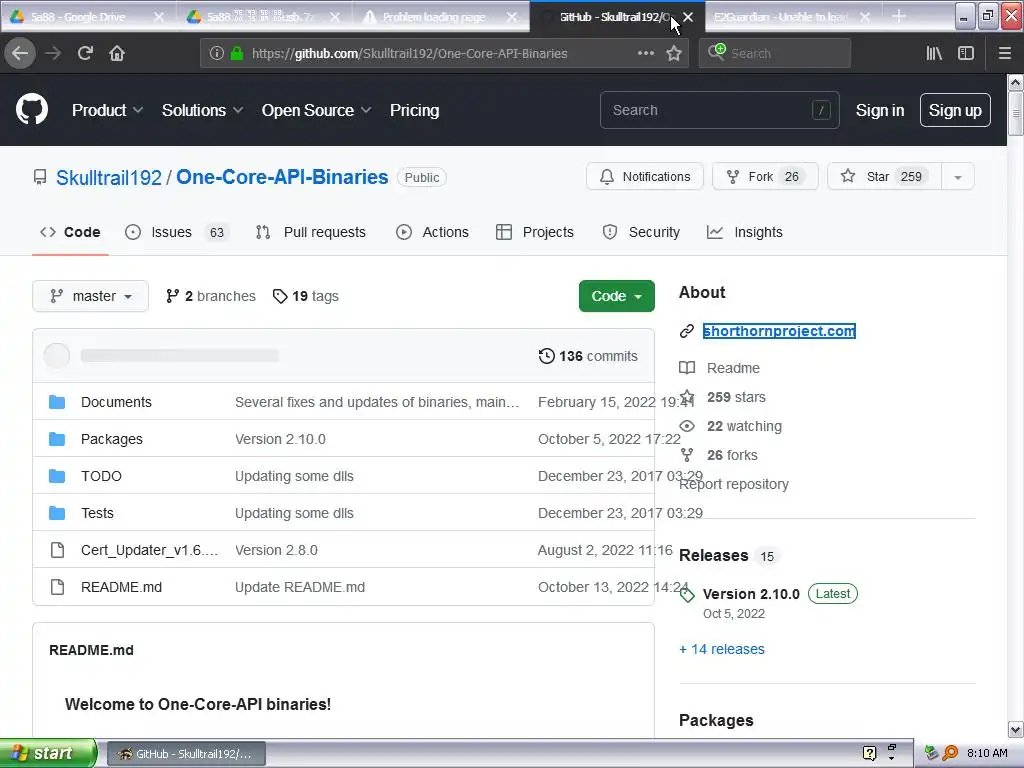Click the Firefox forward arrow button

click(53, 53)
